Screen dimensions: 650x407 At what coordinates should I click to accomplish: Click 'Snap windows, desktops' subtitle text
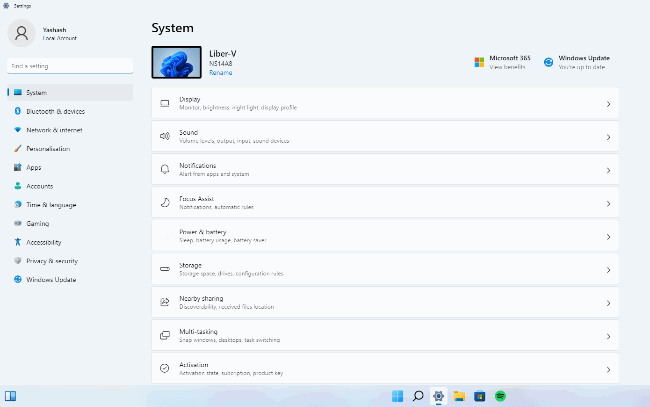point(229,340)
